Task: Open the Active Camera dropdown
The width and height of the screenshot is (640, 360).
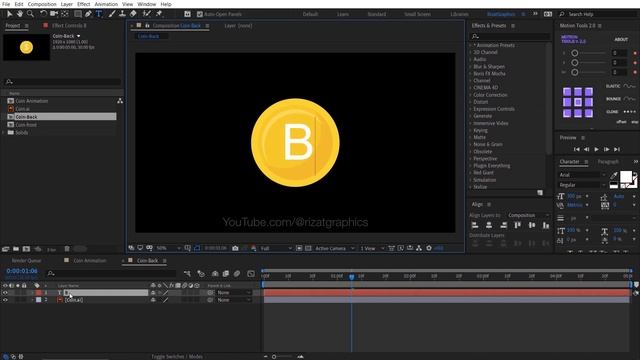Action: coord(335,248)
